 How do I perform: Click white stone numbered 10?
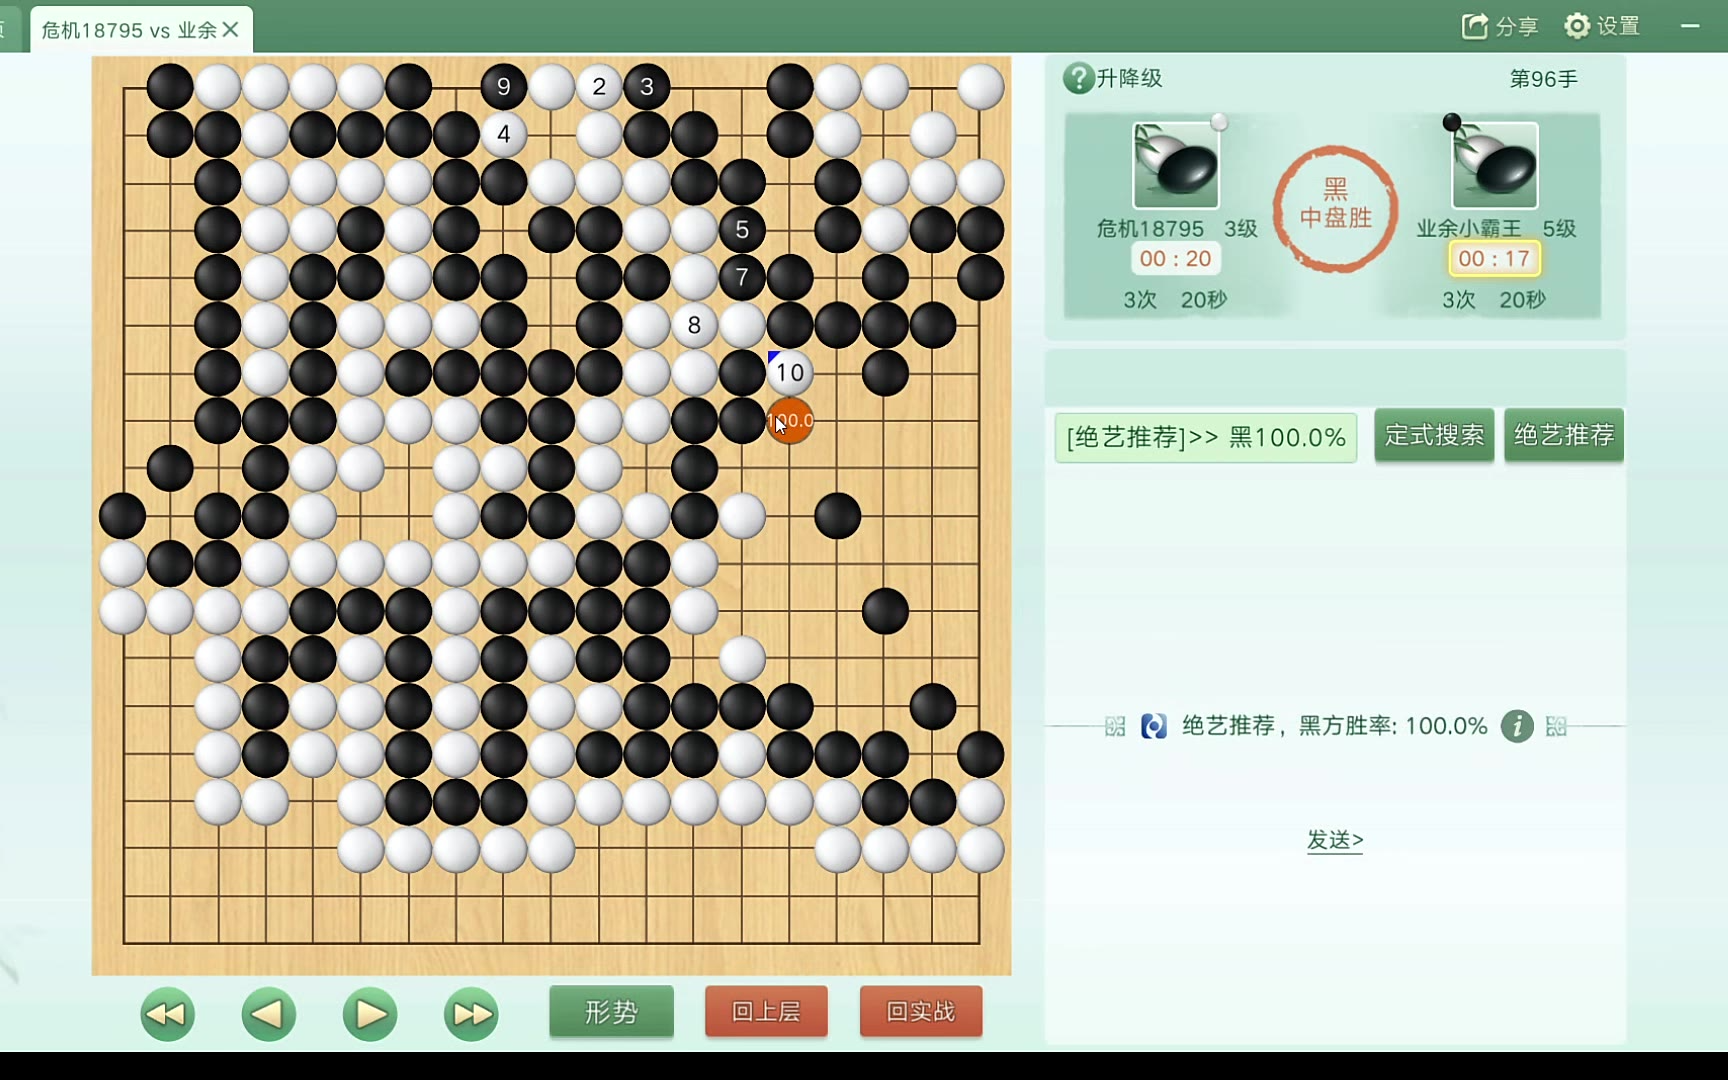(x=790, y=373)
